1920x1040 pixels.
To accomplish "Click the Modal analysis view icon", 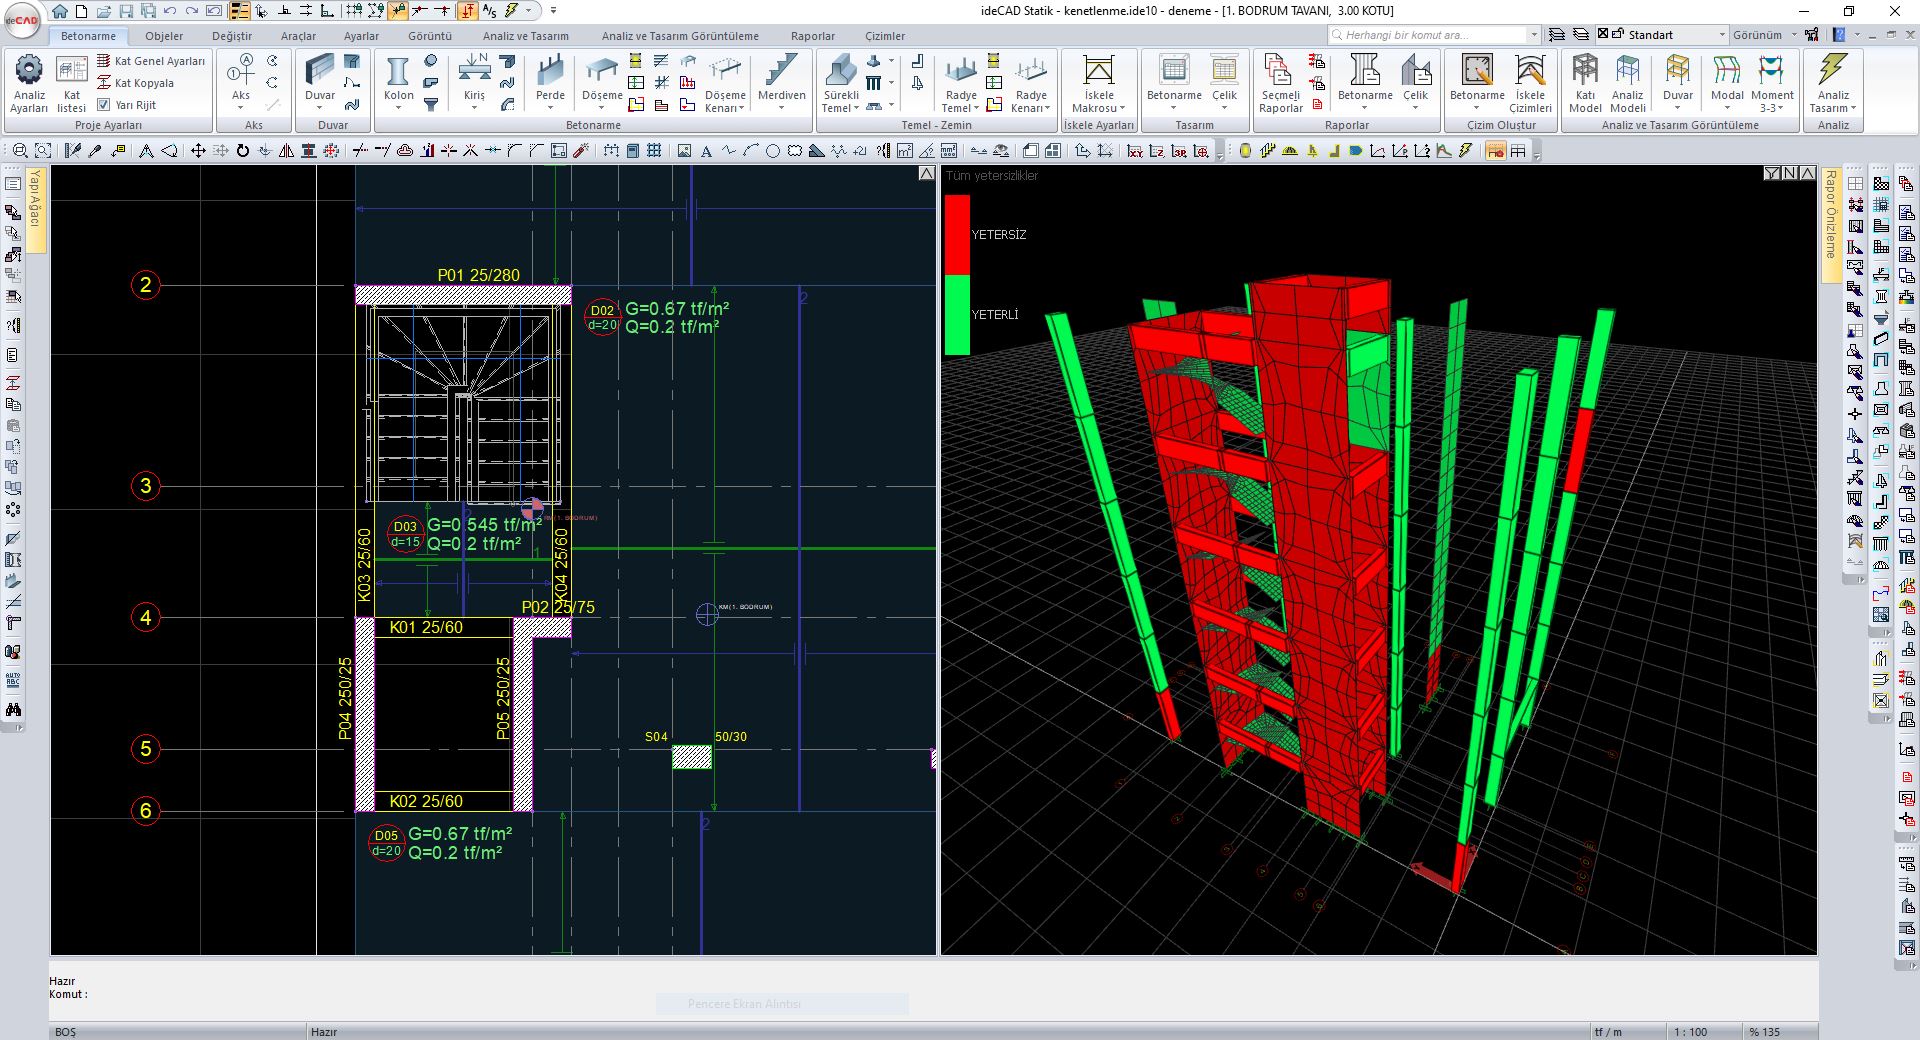I will 1727,80.
